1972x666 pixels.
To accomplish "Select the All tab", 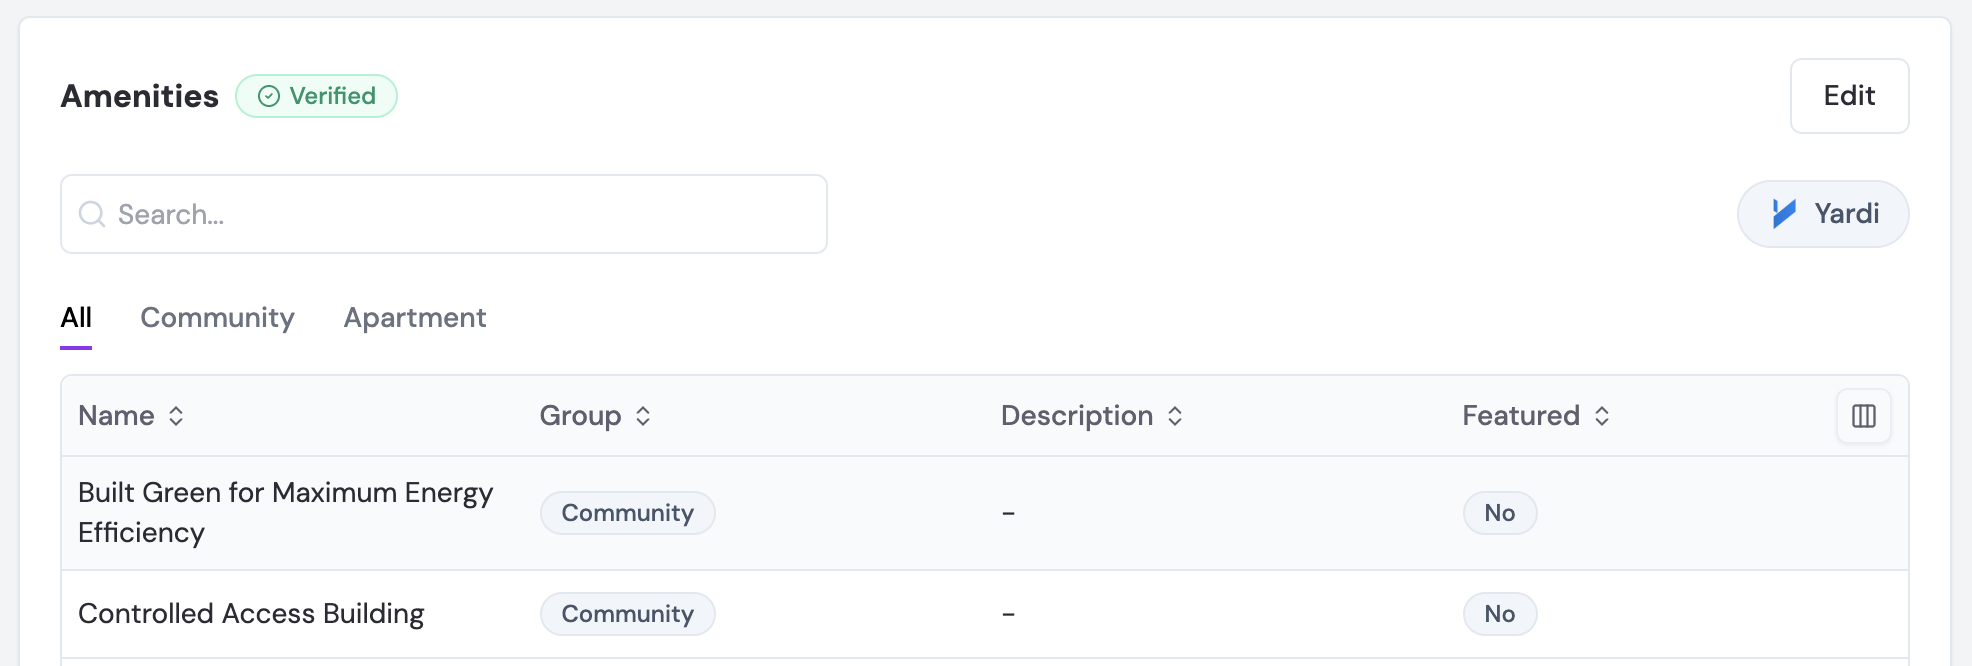I will 76,318.
